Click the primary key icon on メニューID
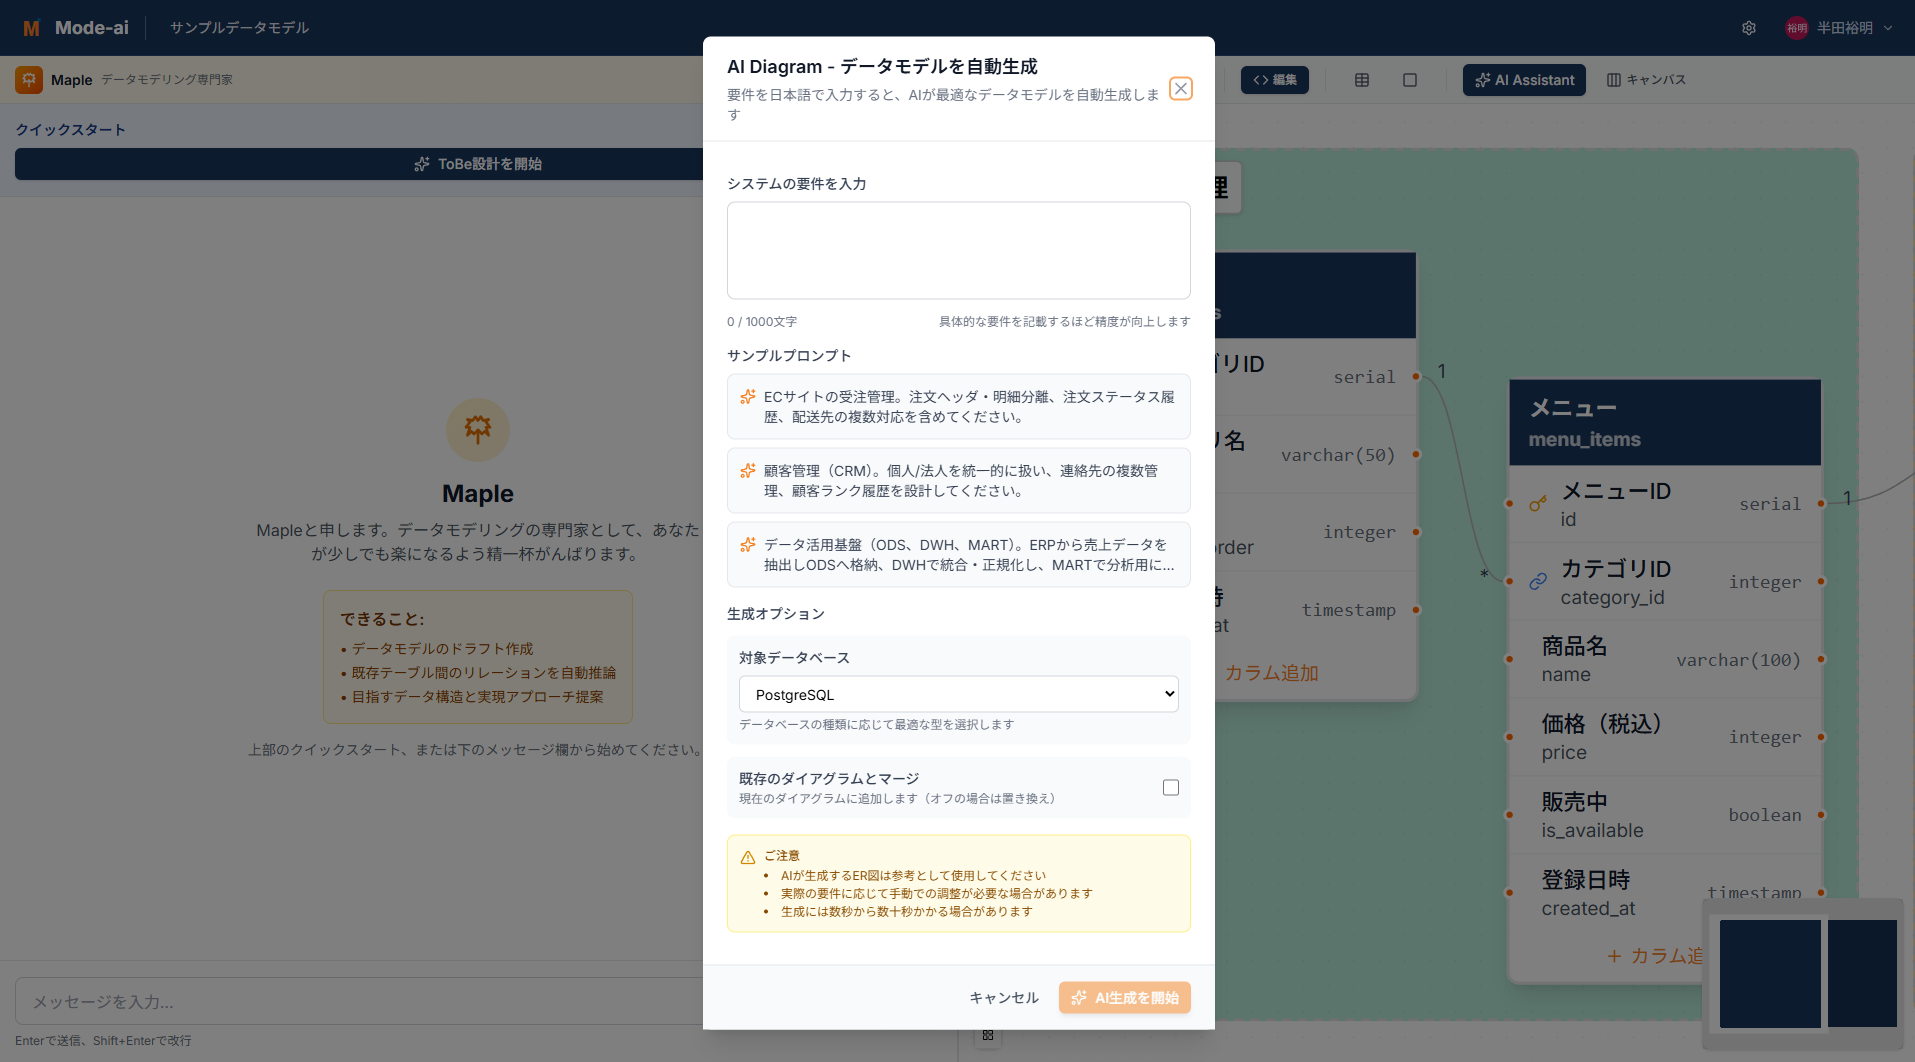 1538,504
